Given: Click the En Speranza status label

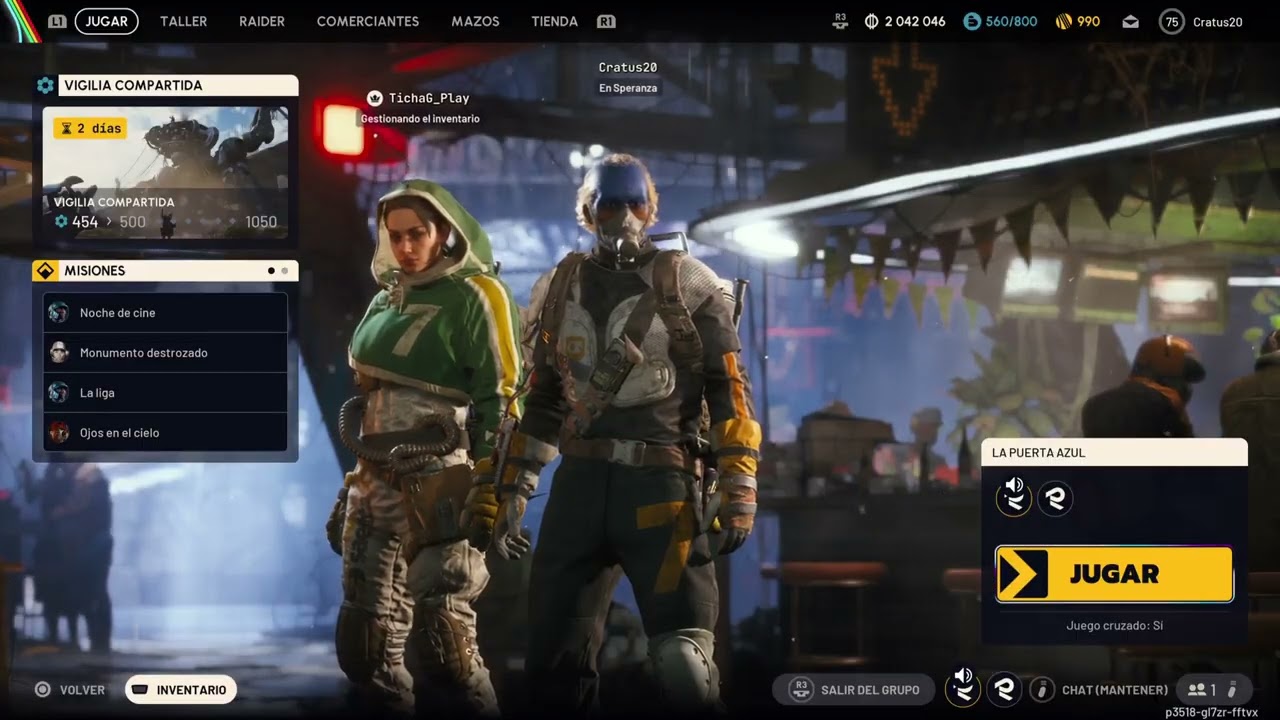Looking at the screenshot, I should [x=628, y=88].
